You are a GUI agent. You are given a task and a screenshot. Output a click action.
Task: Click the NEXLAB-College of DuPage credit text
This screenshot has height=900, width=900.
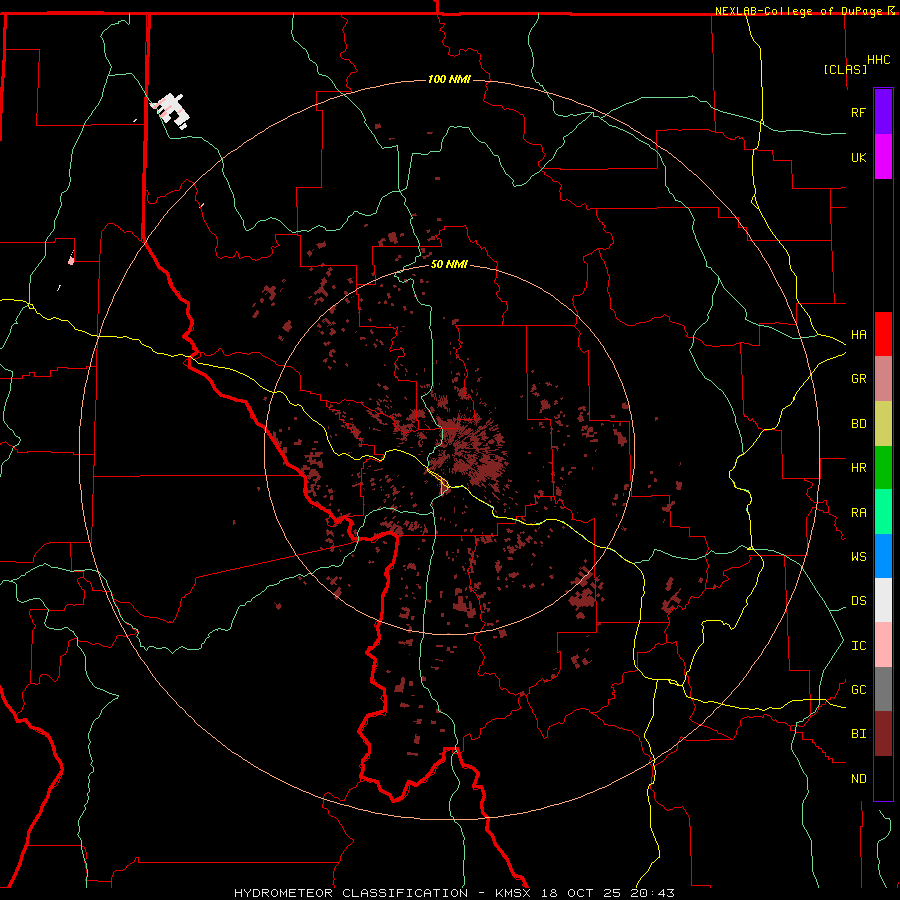[x=800, y=11]
